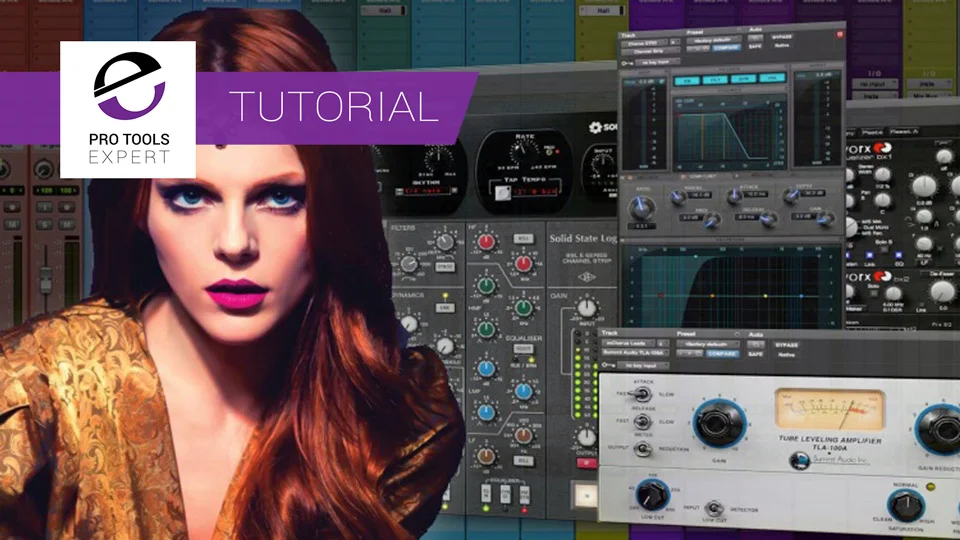Select the orange EQ band point on graph

pos(712,296)
